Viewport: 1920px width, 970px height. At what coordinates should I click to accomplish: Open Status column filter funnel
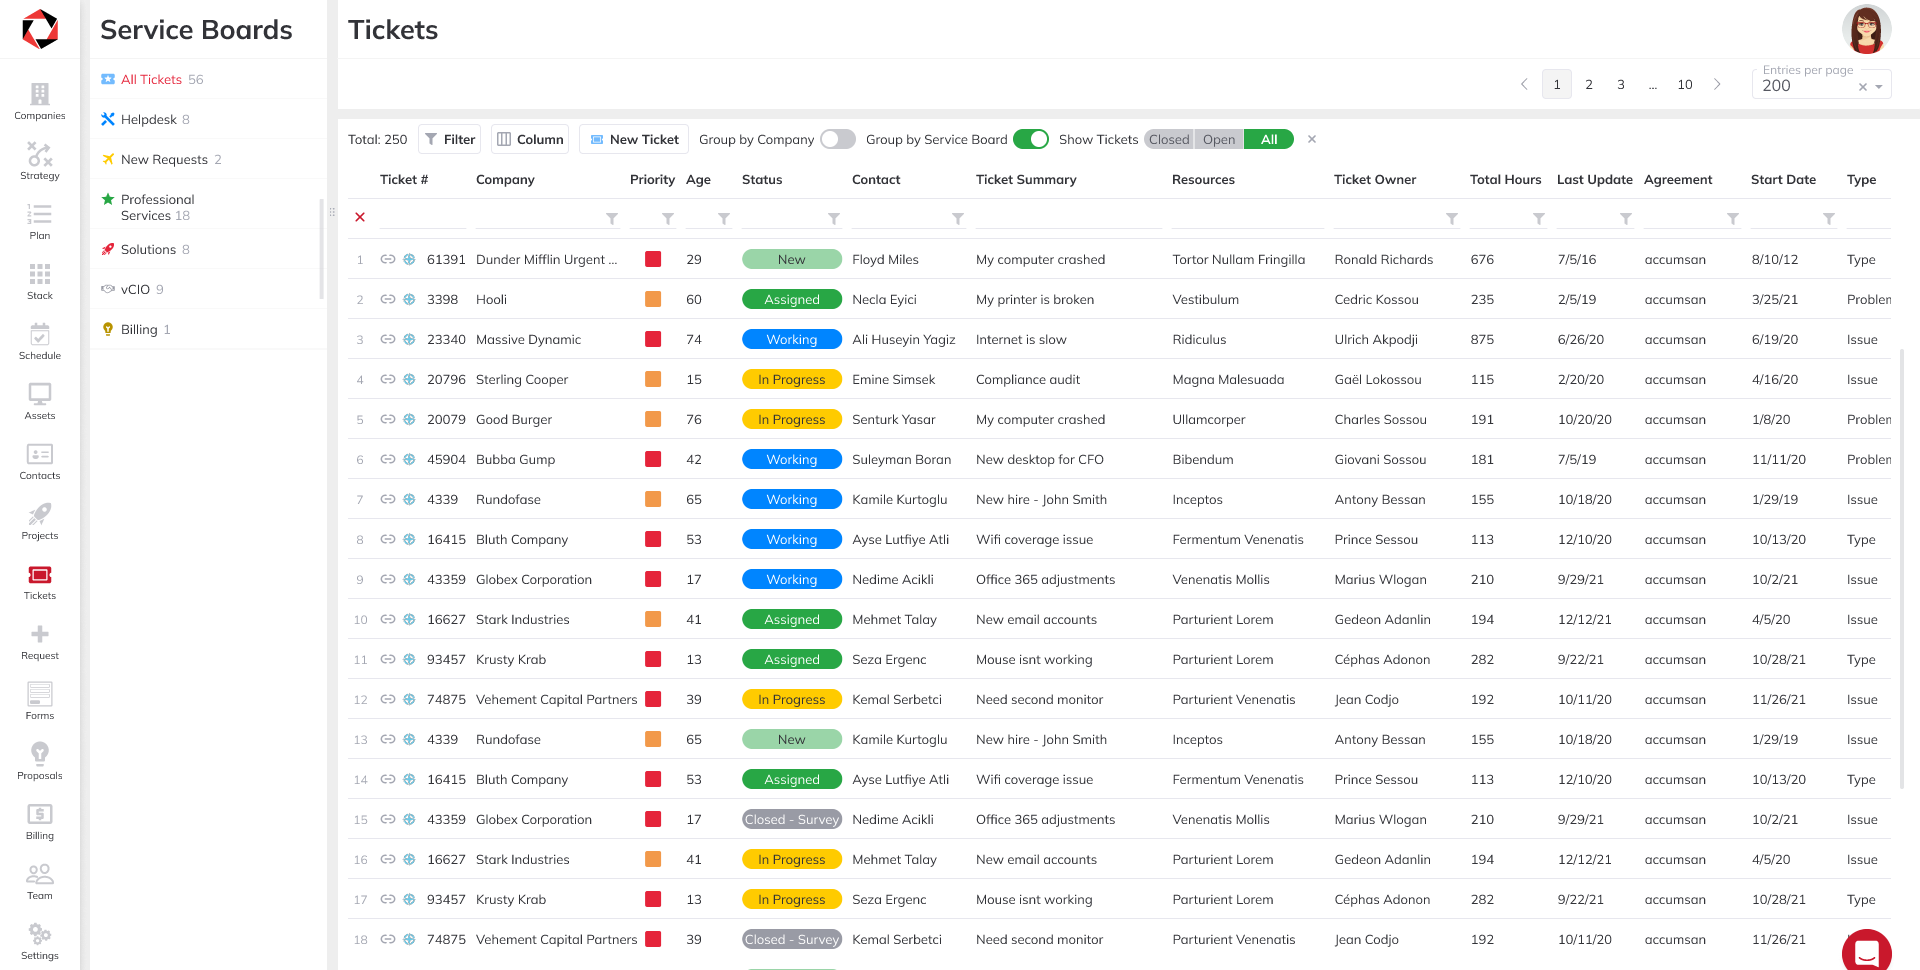[834, 219]
